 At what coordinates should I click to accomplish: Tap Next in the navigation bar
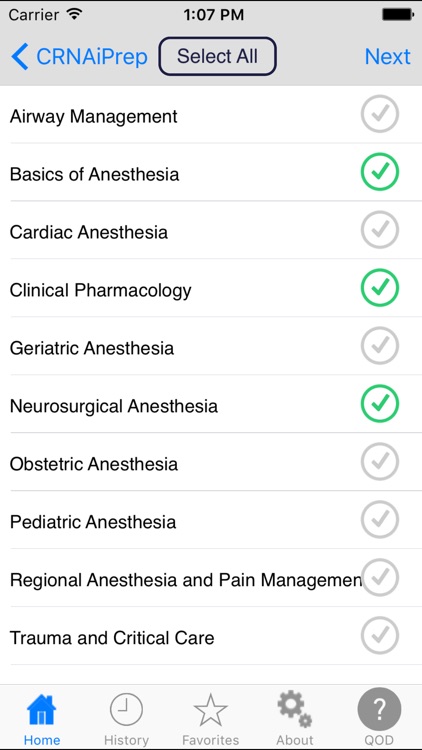click(x=387, y=56)
